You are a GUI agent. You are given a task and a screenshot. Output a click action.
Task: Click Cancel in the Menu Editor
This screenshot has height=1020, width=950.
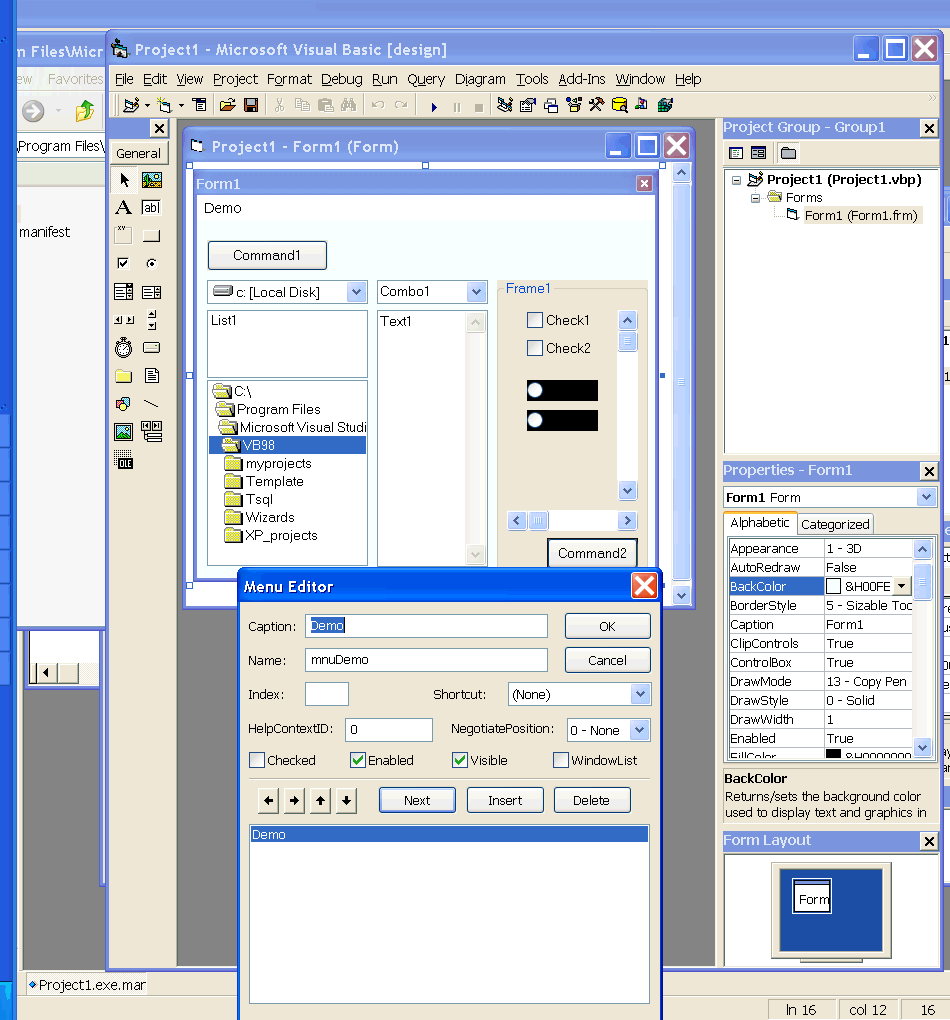607,660
